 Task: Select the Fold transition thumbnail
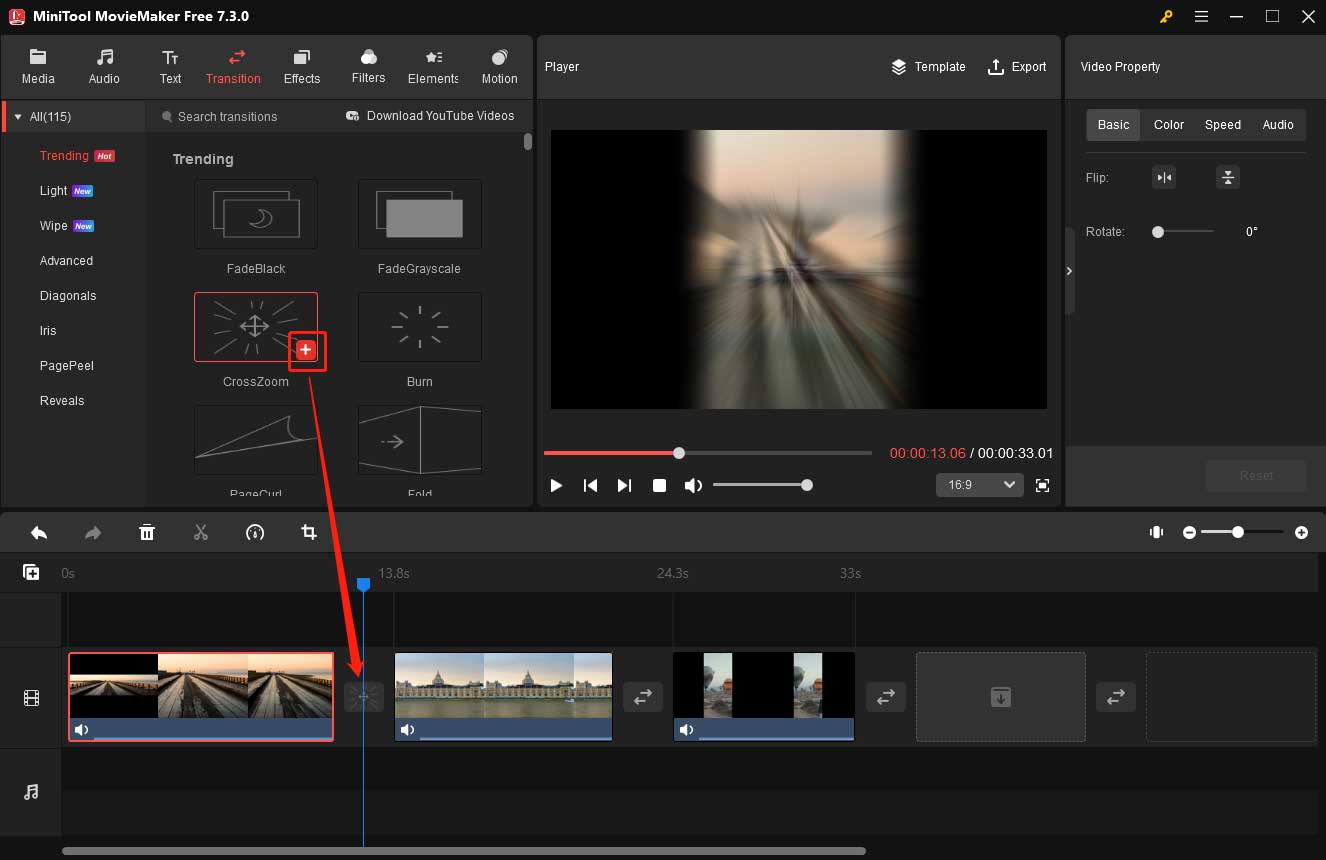click(x=420, y=440)
